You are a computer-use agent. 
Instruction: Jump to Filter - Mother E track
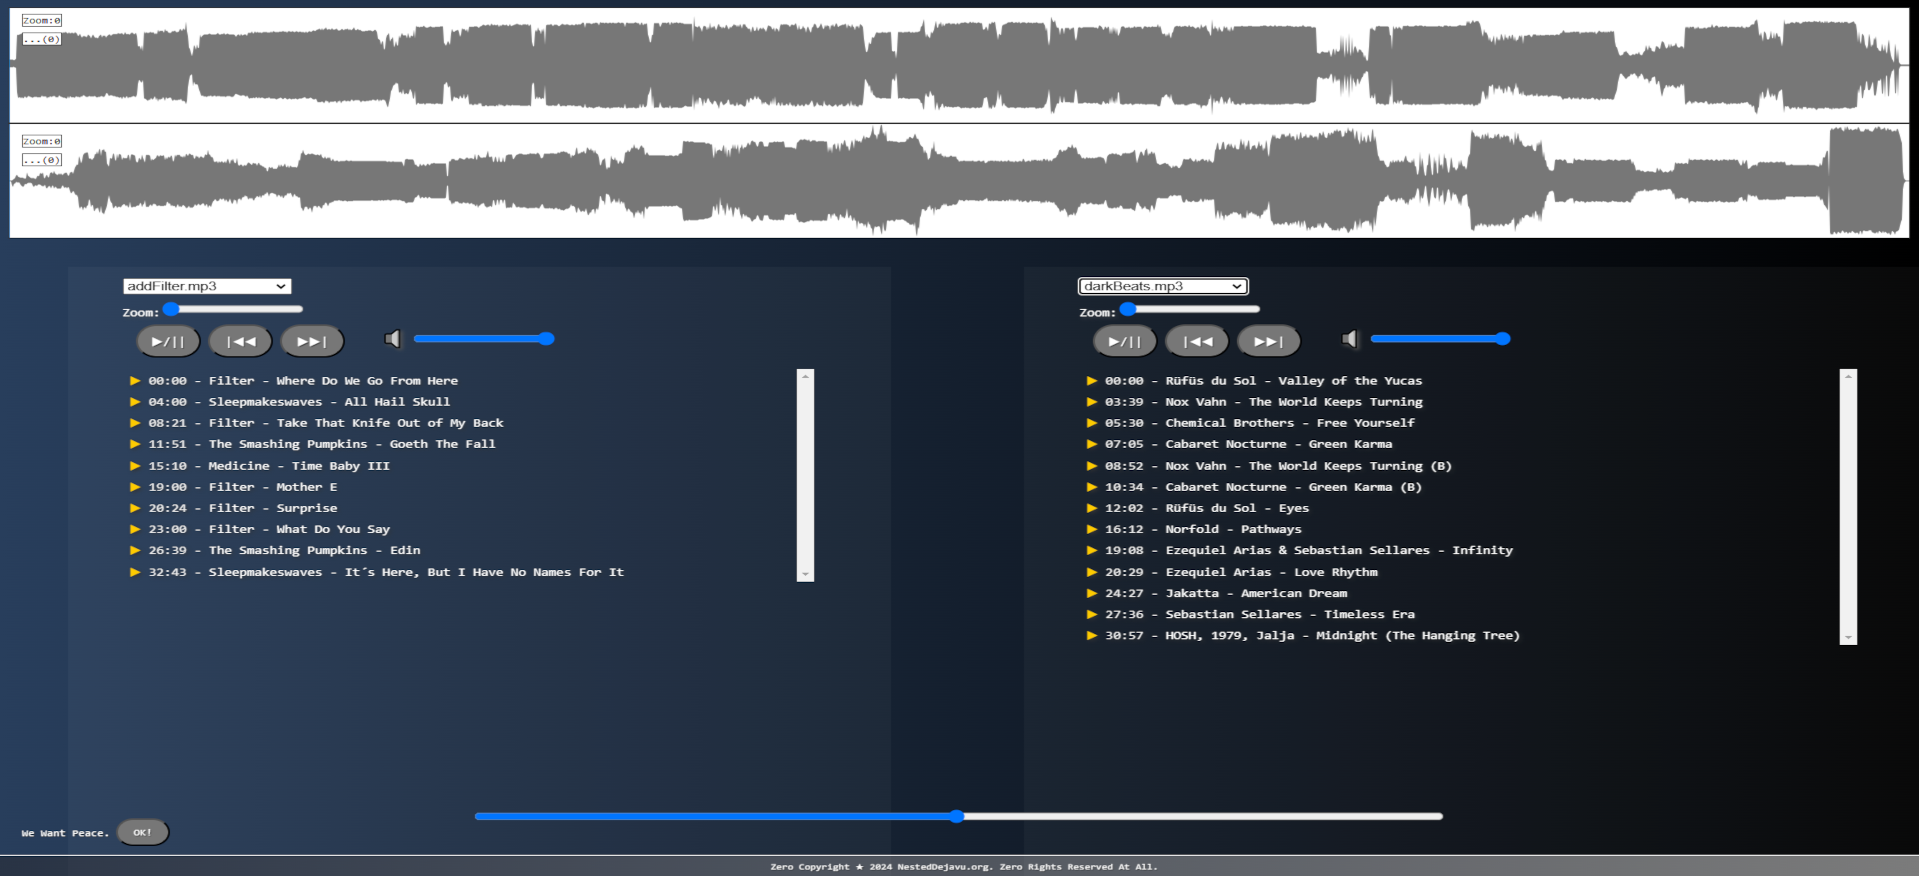pyautogui.click(x=272, y=487)
